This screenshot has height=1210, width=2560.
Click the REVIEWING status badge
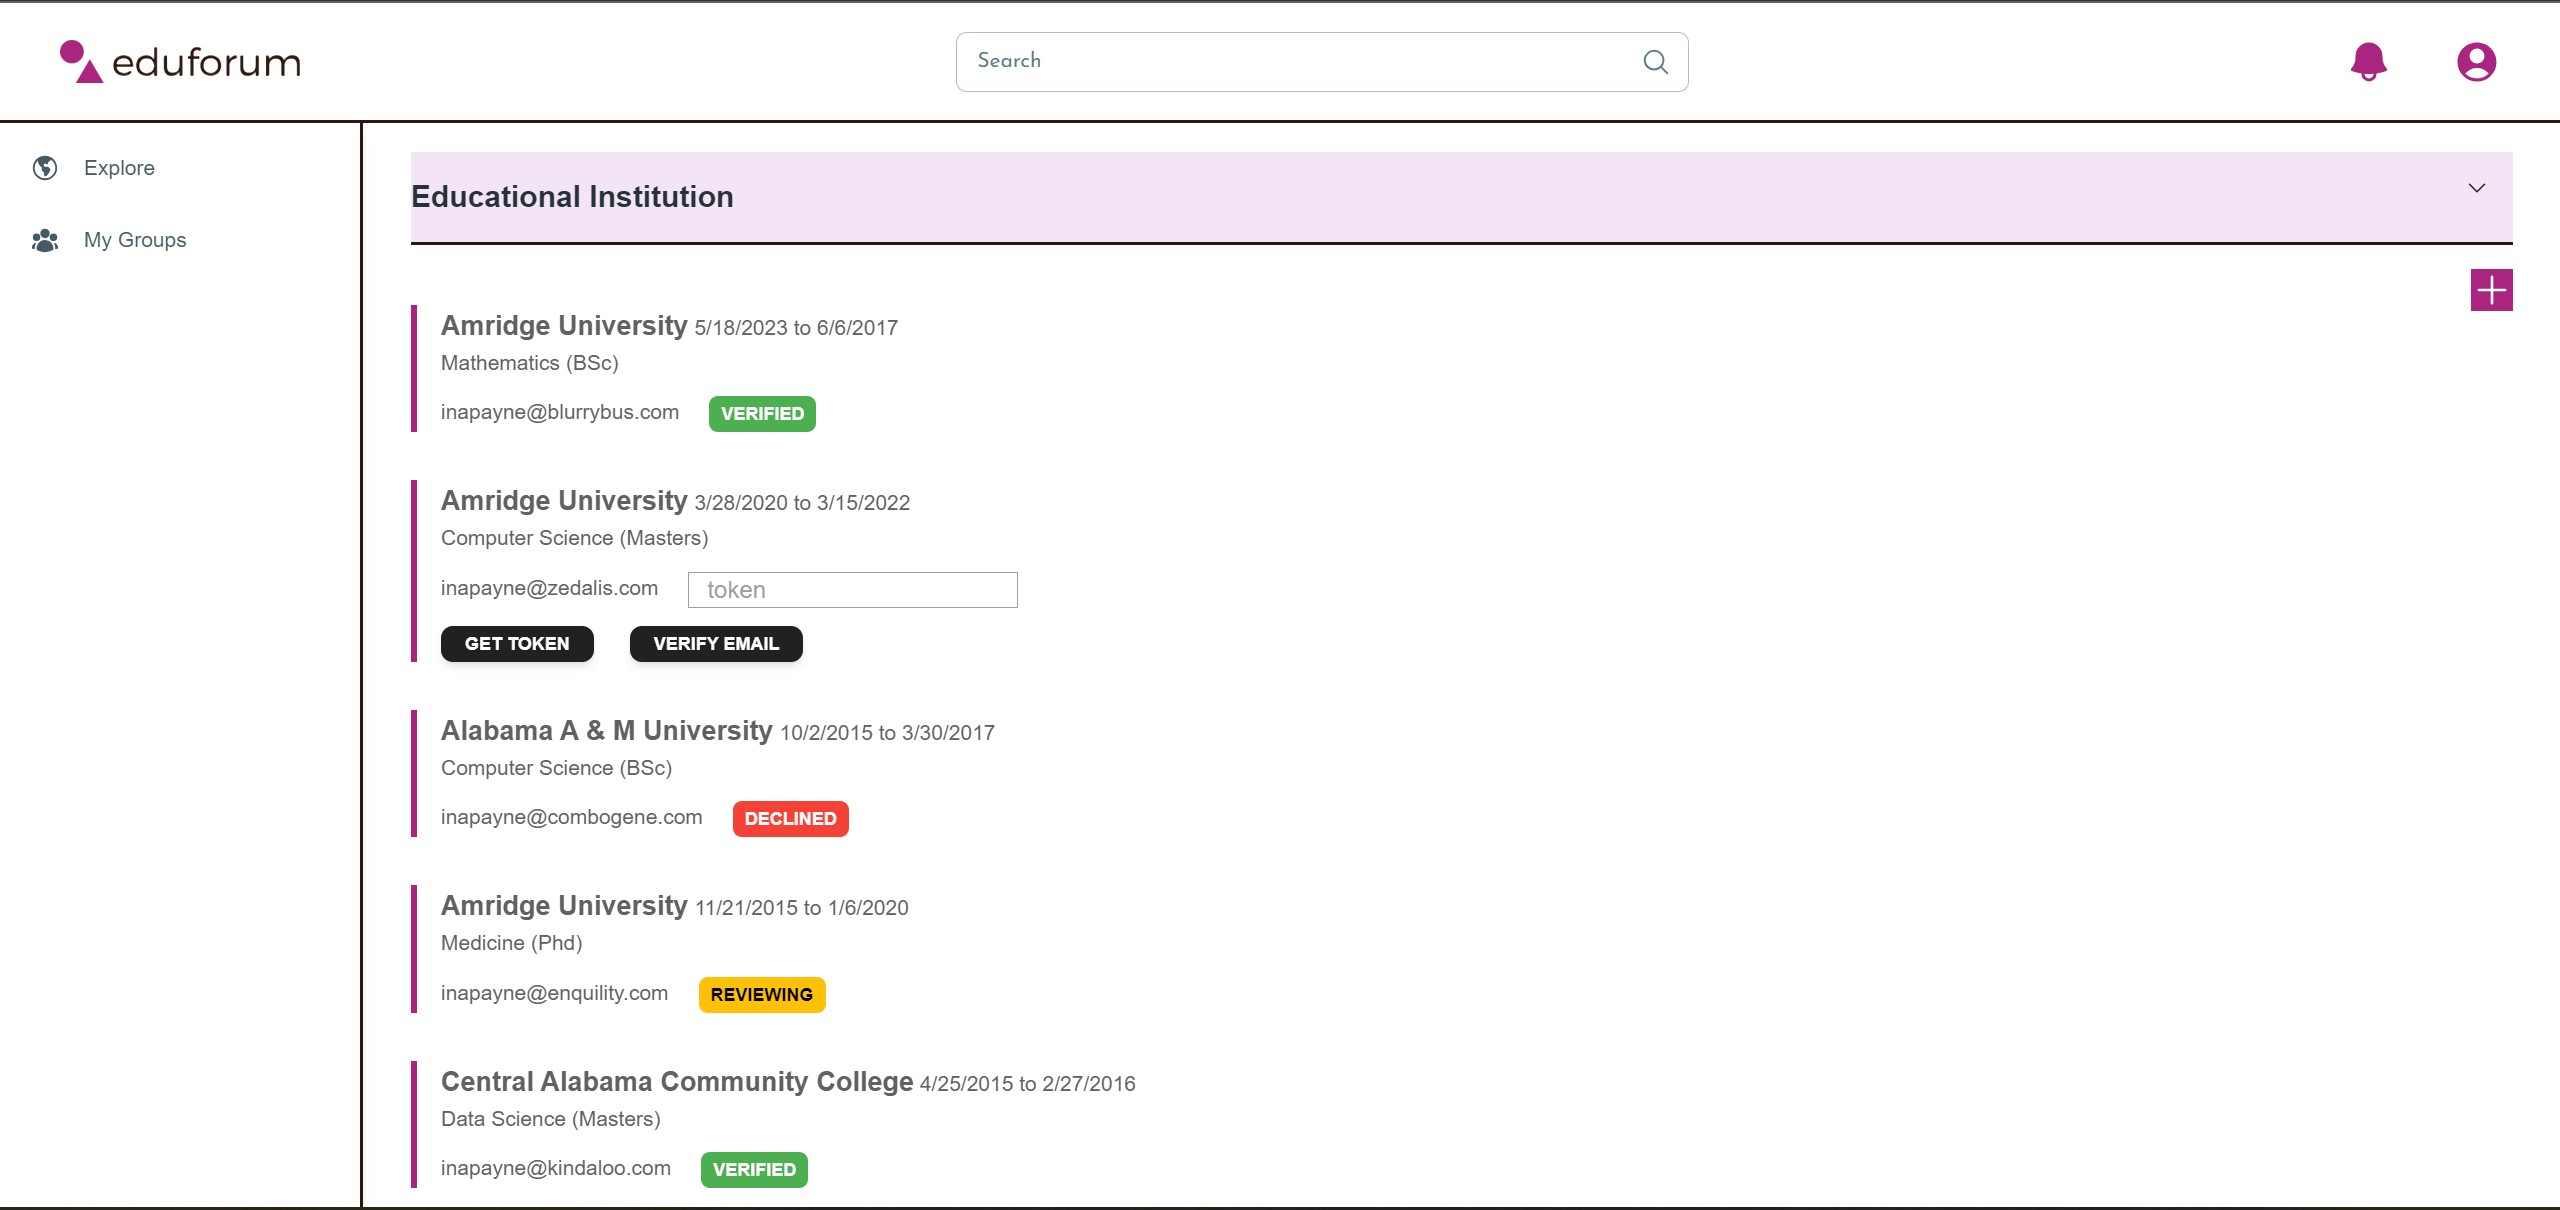tap(761, 995)
